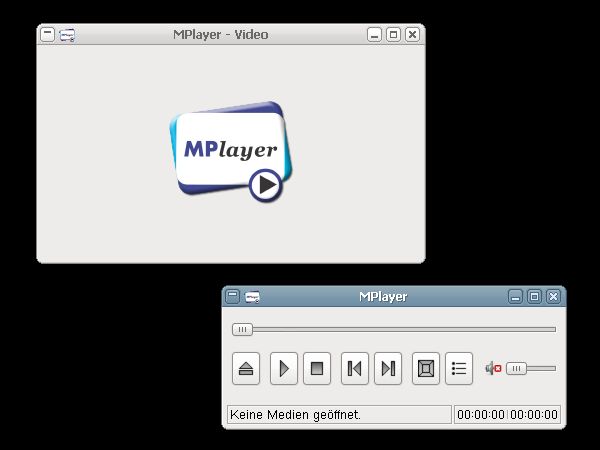Click the middle of the seek bar track
Viewport: 600px width, 450px height.
click(394, 329)
